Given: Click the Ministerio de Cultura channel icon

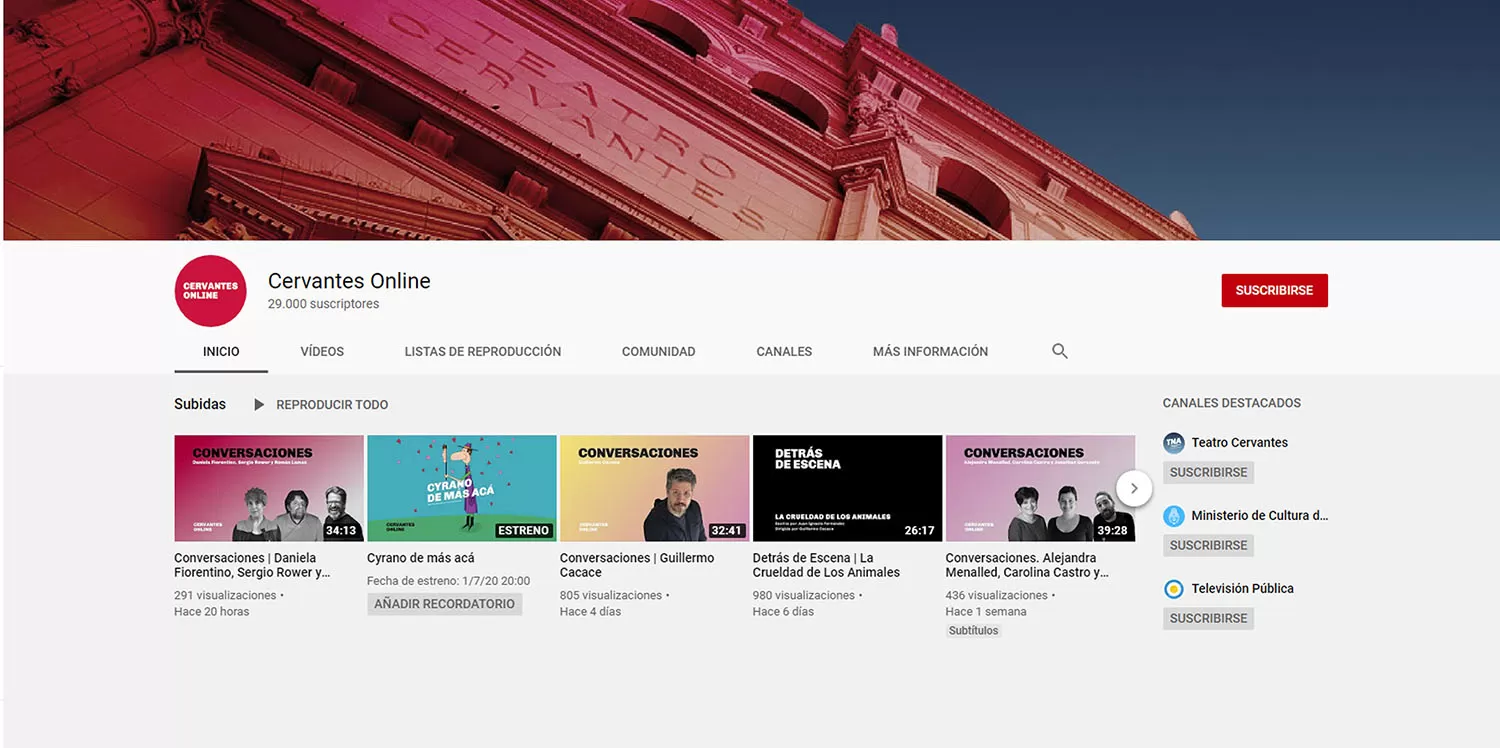Looking at the screenshot, I should pos(1174,516).
